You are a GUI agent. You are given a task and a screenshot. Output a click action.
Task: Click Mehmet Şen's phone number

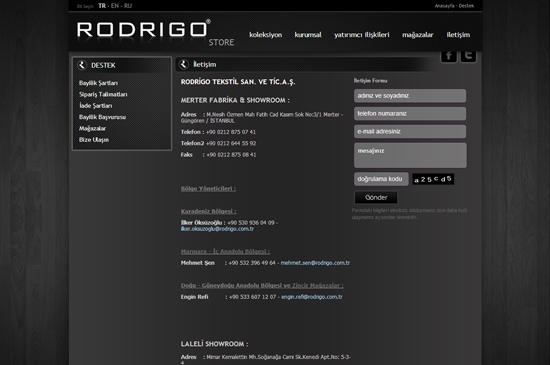[252, 263]
